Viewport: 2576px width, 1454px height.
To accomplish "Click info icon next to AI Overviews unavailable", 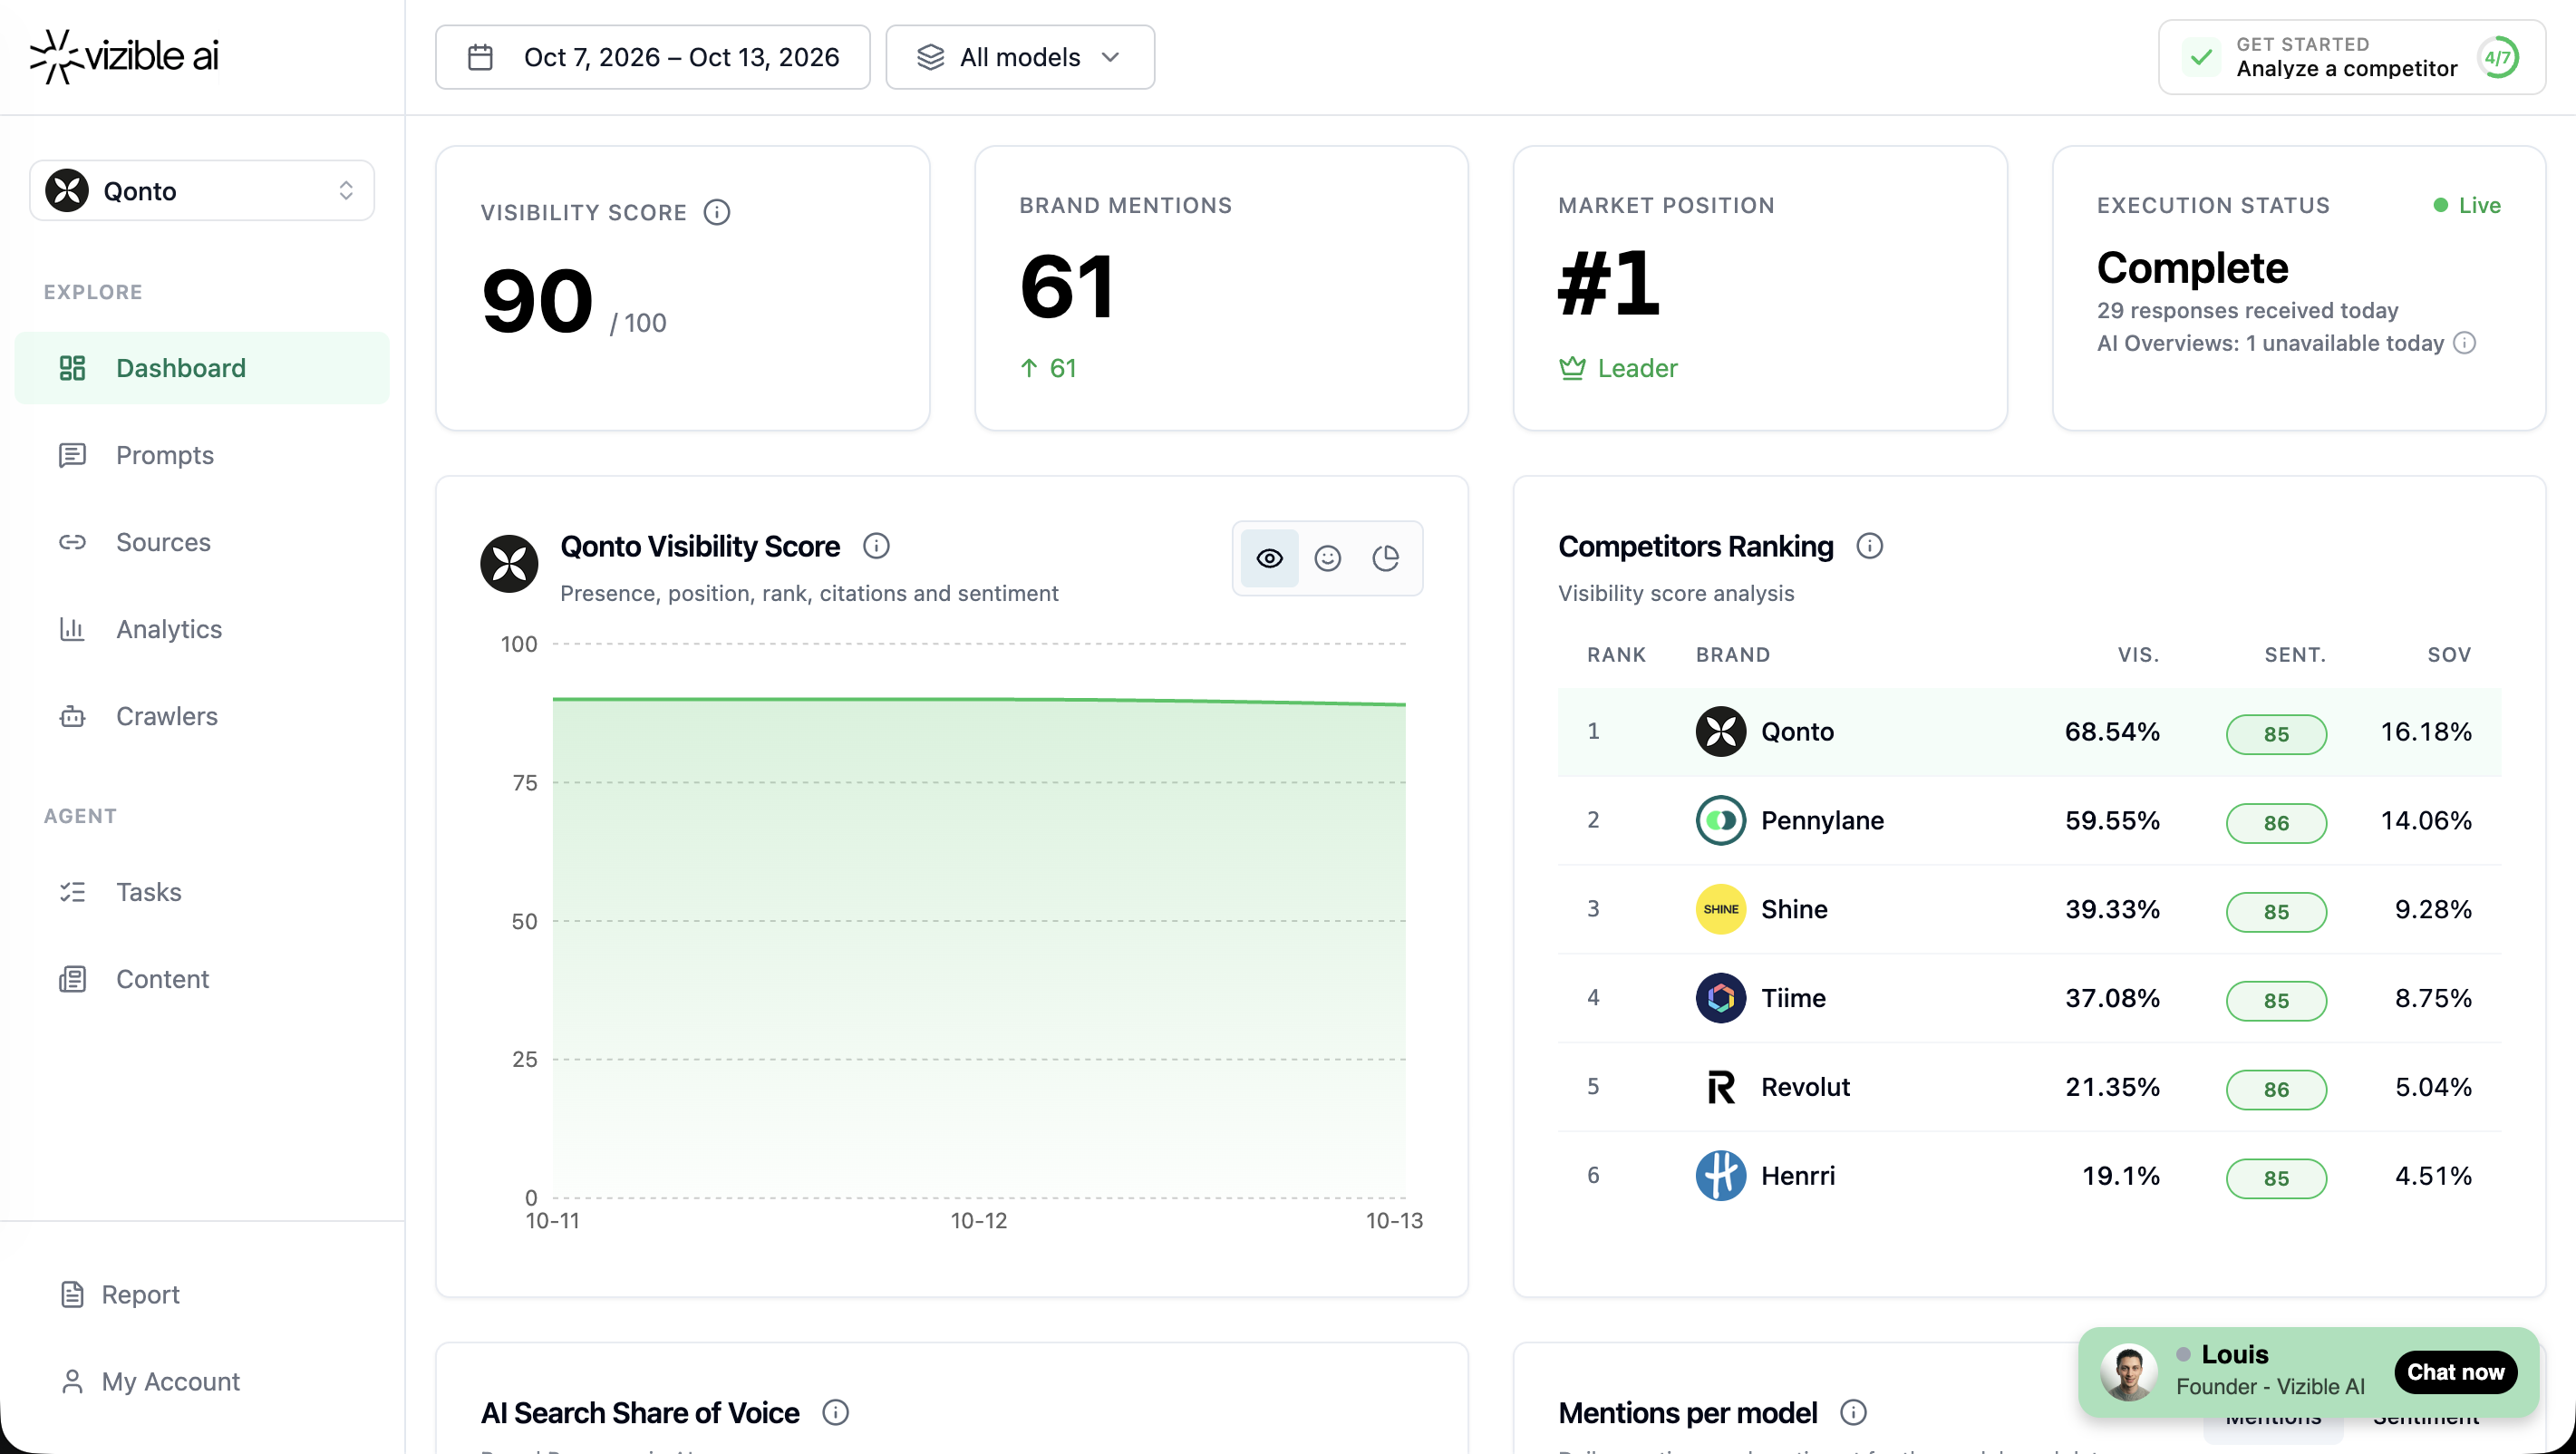I will pyautogui.click(x=2465, y=343).
